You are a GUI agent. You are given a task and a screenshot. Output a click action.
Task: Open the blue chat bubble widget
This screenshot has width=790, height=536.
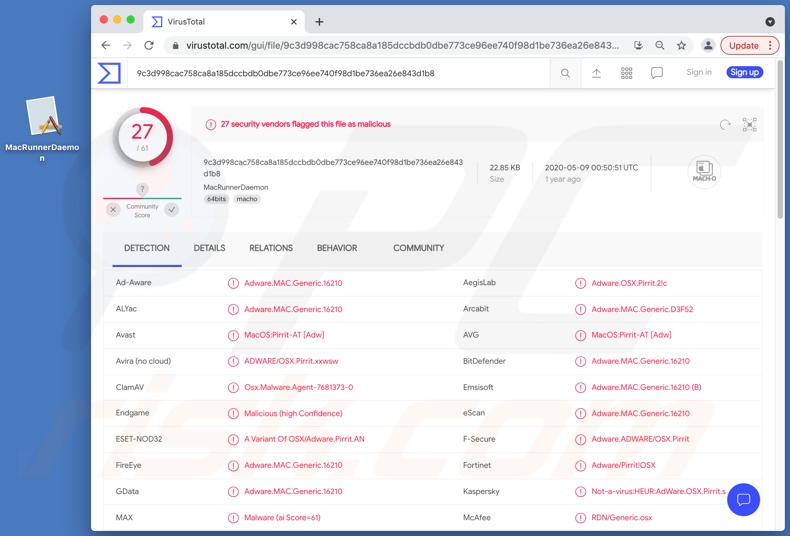click(743, 500)
